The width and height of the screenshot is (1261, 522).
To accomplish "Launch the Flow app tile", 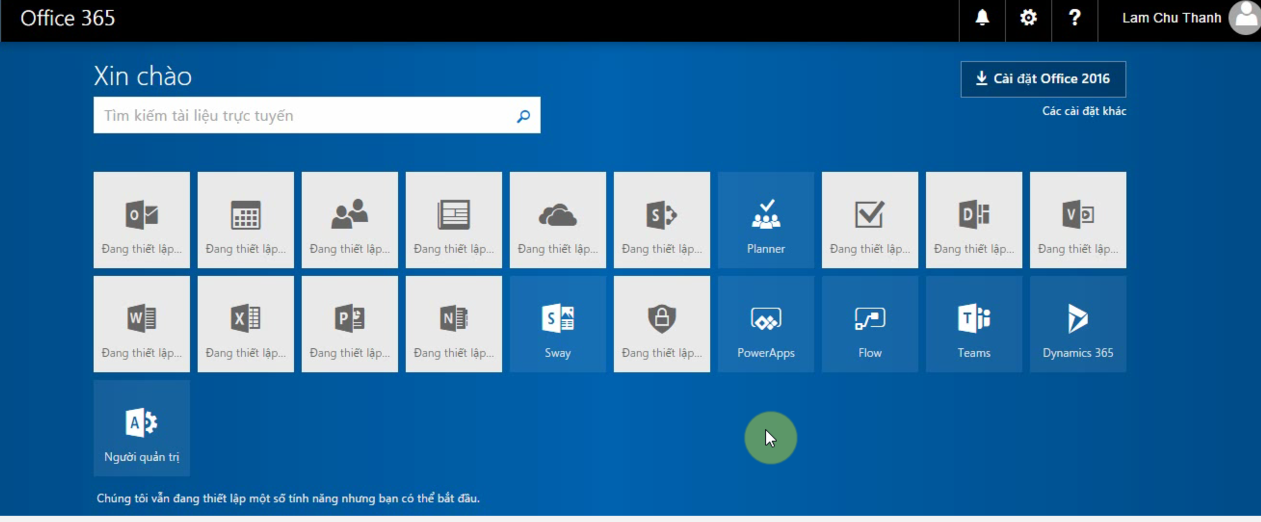I will (x=869, y=324).
